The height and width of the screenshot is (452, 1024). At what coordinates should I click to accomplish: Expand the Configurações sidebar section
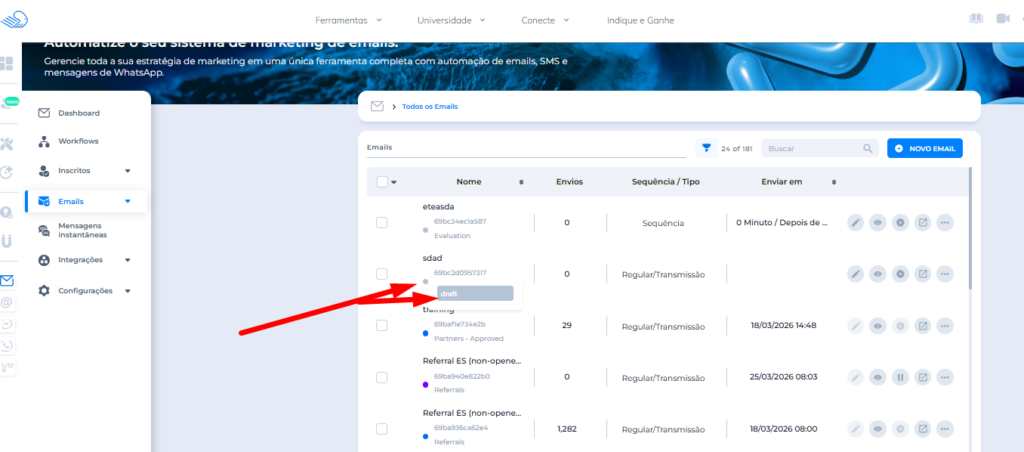127,291
